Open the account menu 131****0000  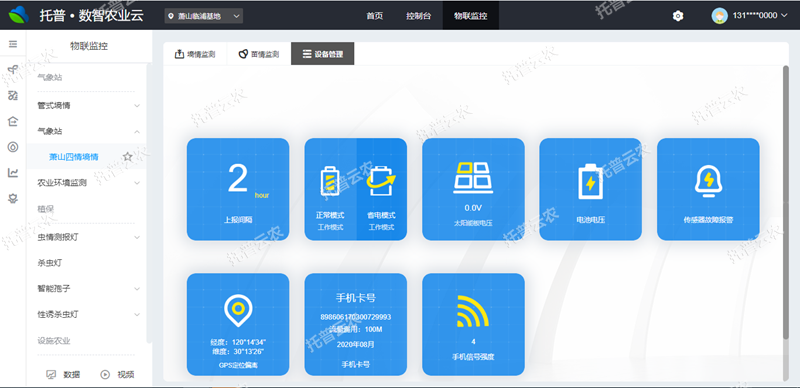(760, 16)
